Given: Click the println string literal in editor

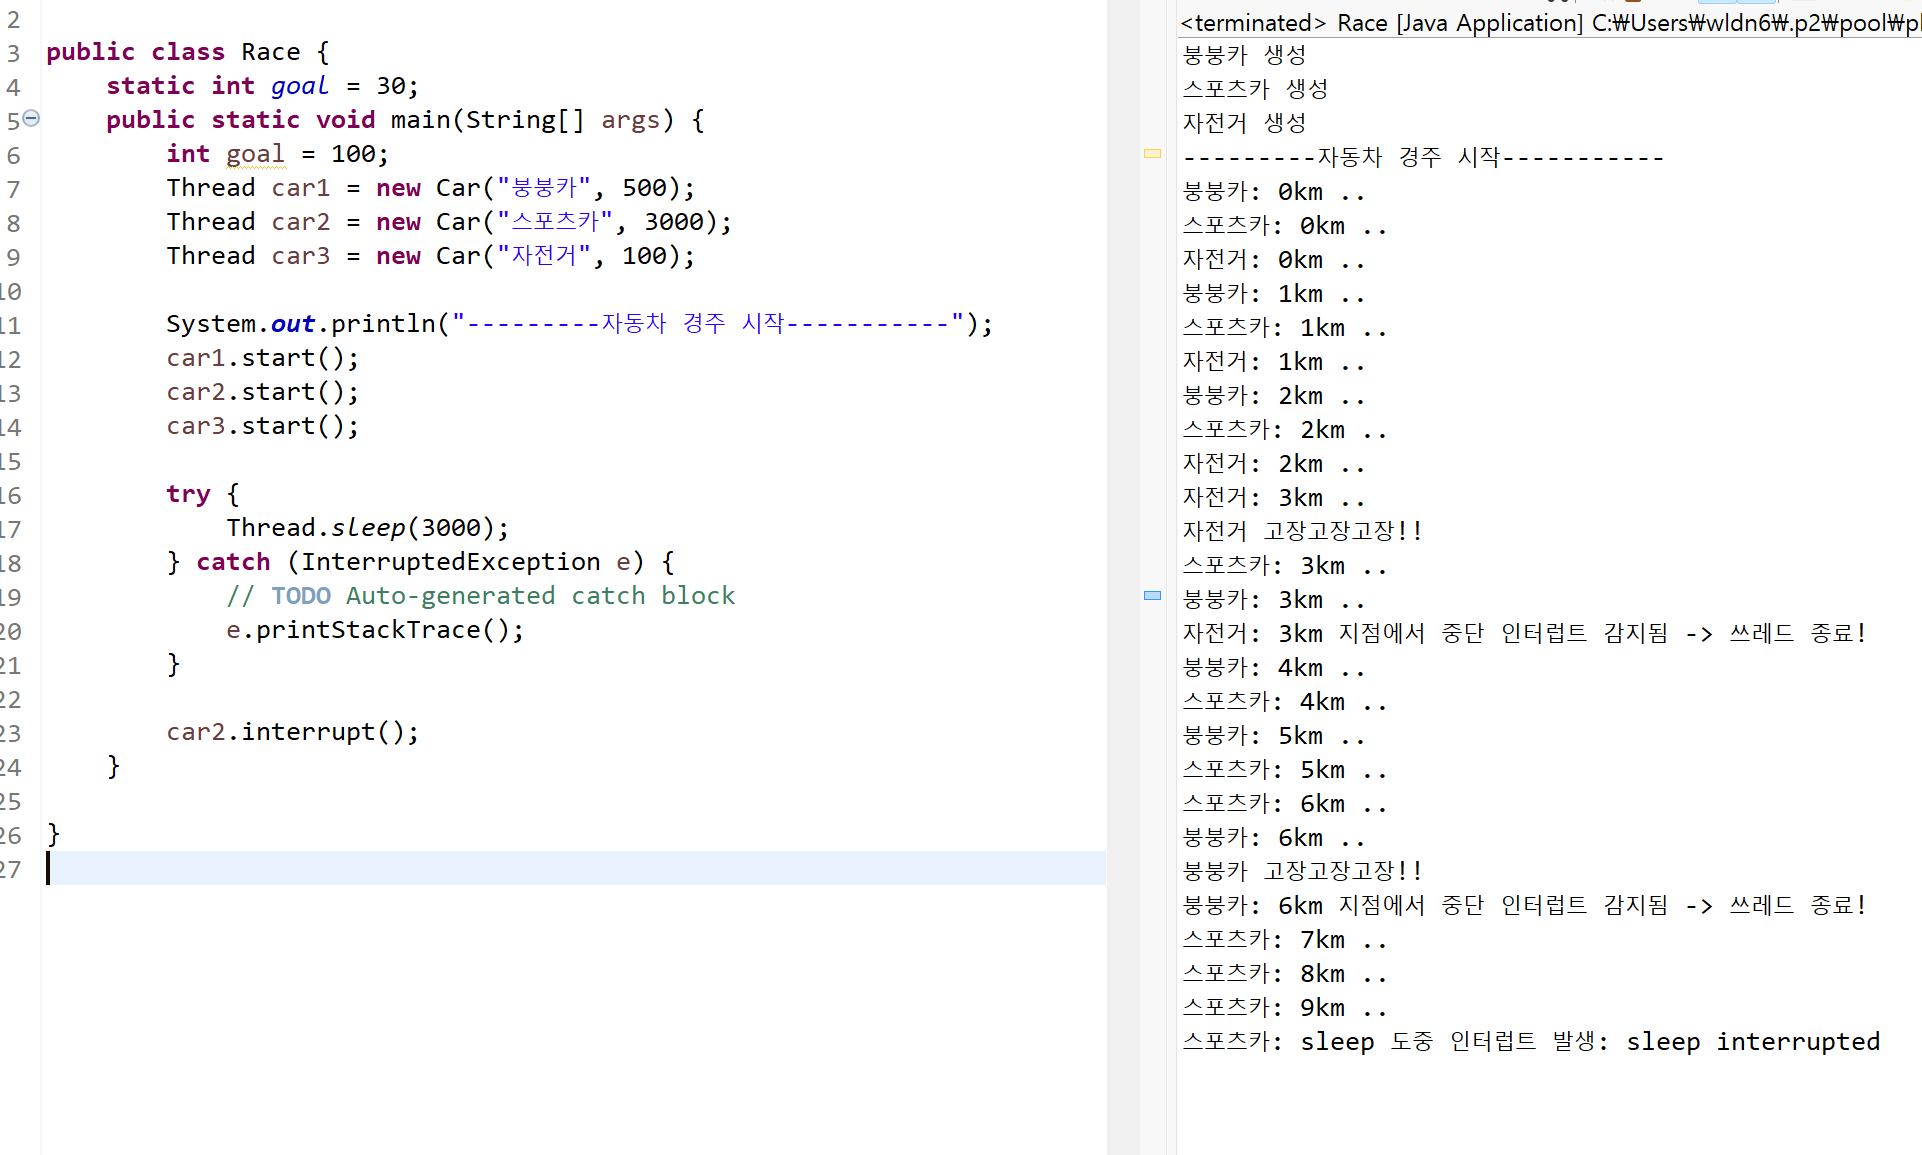Looking at the screenshot, I should 708,324.
